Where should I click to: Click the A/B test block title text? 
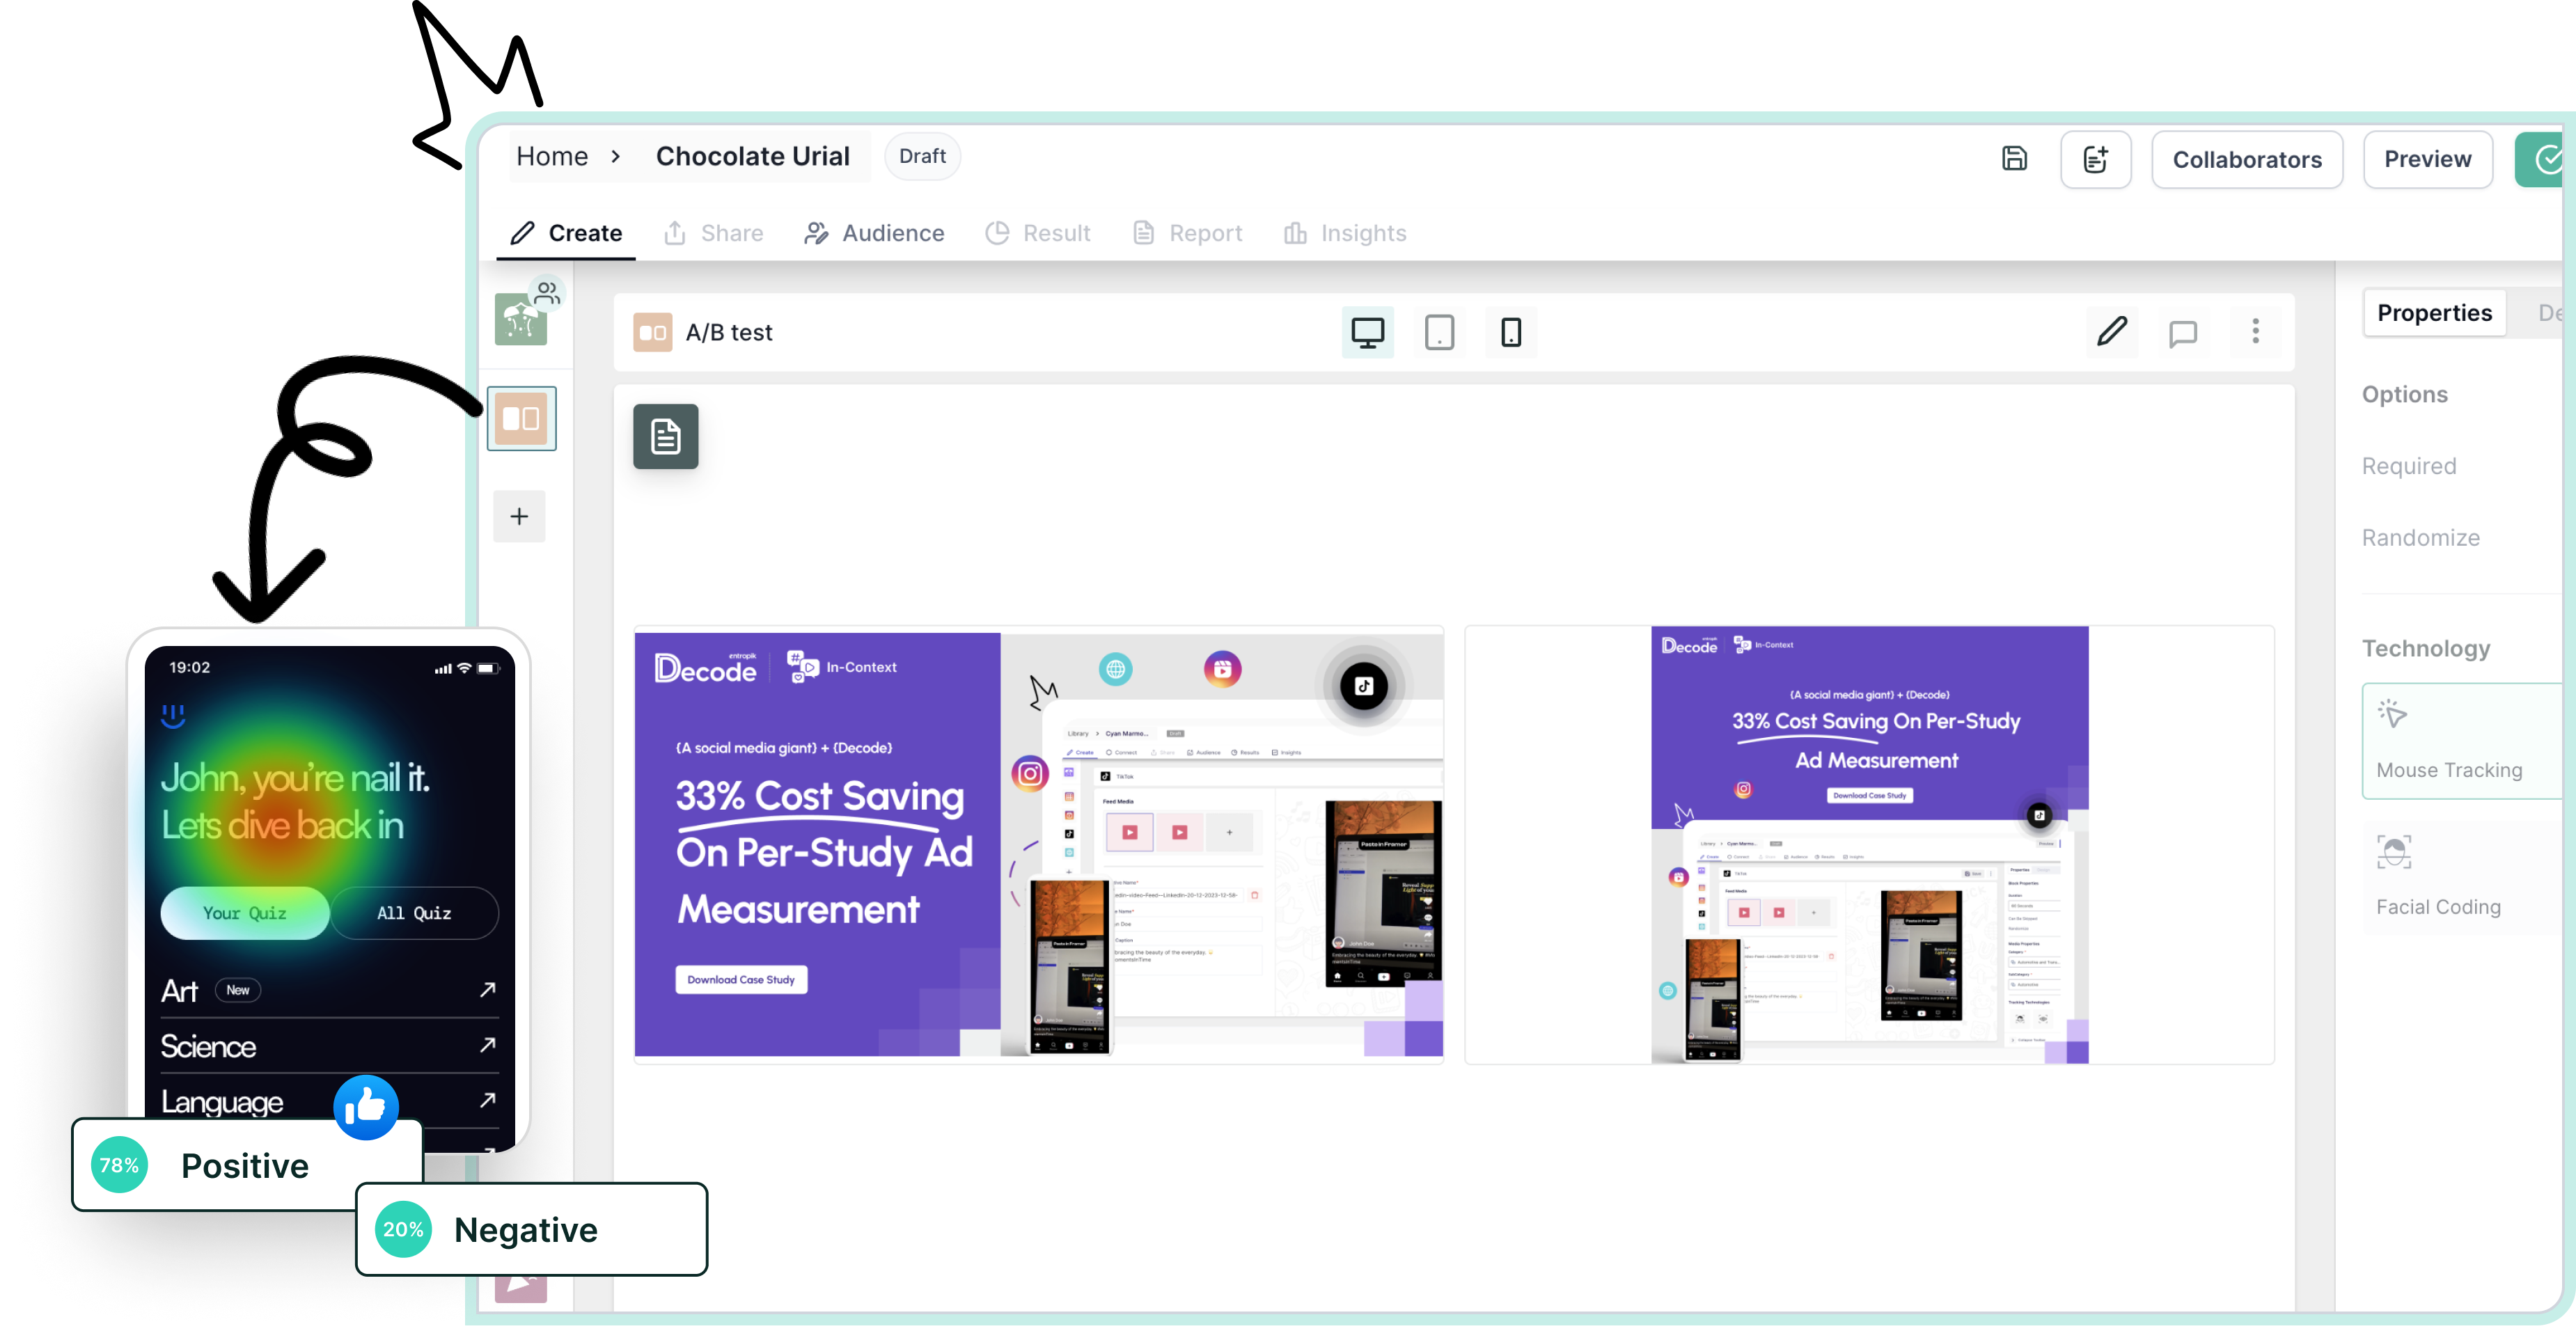[x=728, y=332]
